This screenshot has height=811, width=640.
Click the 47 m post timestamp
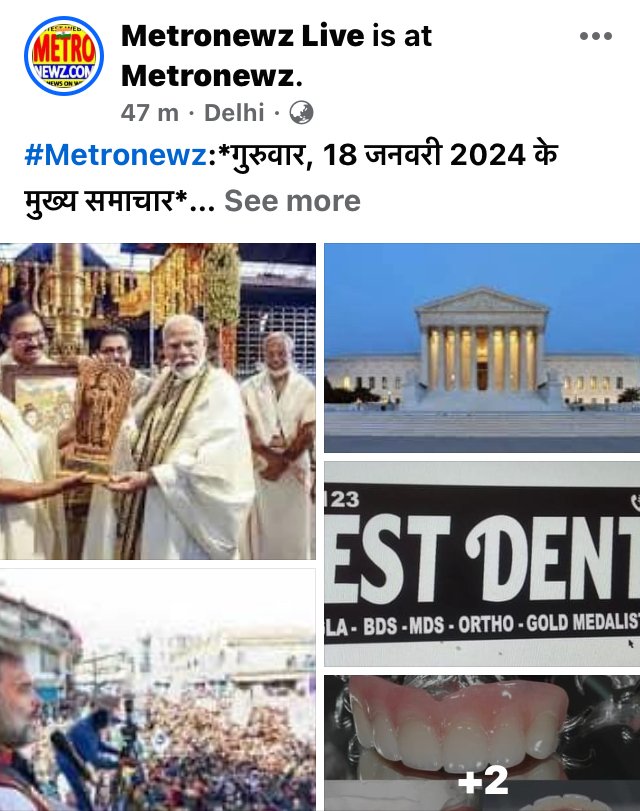click(x=150, y=113)
